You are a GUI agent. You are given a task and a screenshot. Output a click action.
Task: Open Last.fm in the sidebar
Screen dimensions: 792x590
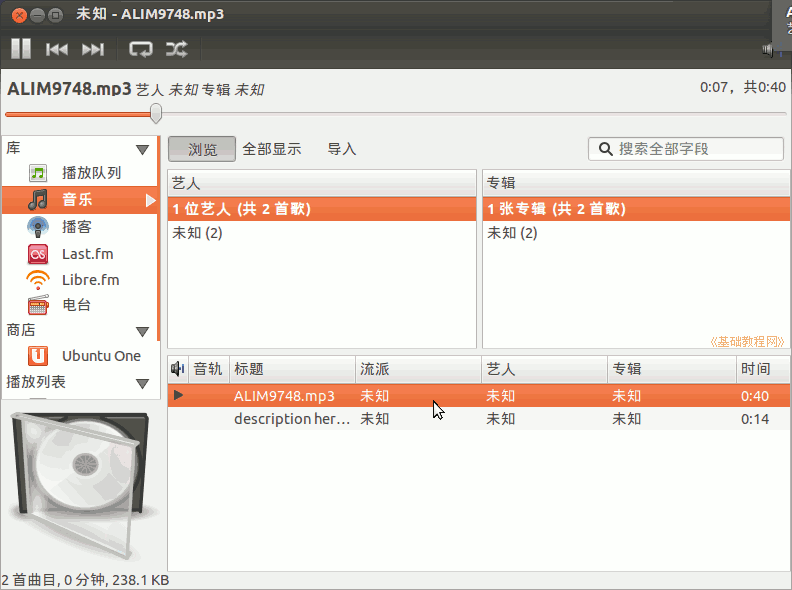click(x=89, y=254)
